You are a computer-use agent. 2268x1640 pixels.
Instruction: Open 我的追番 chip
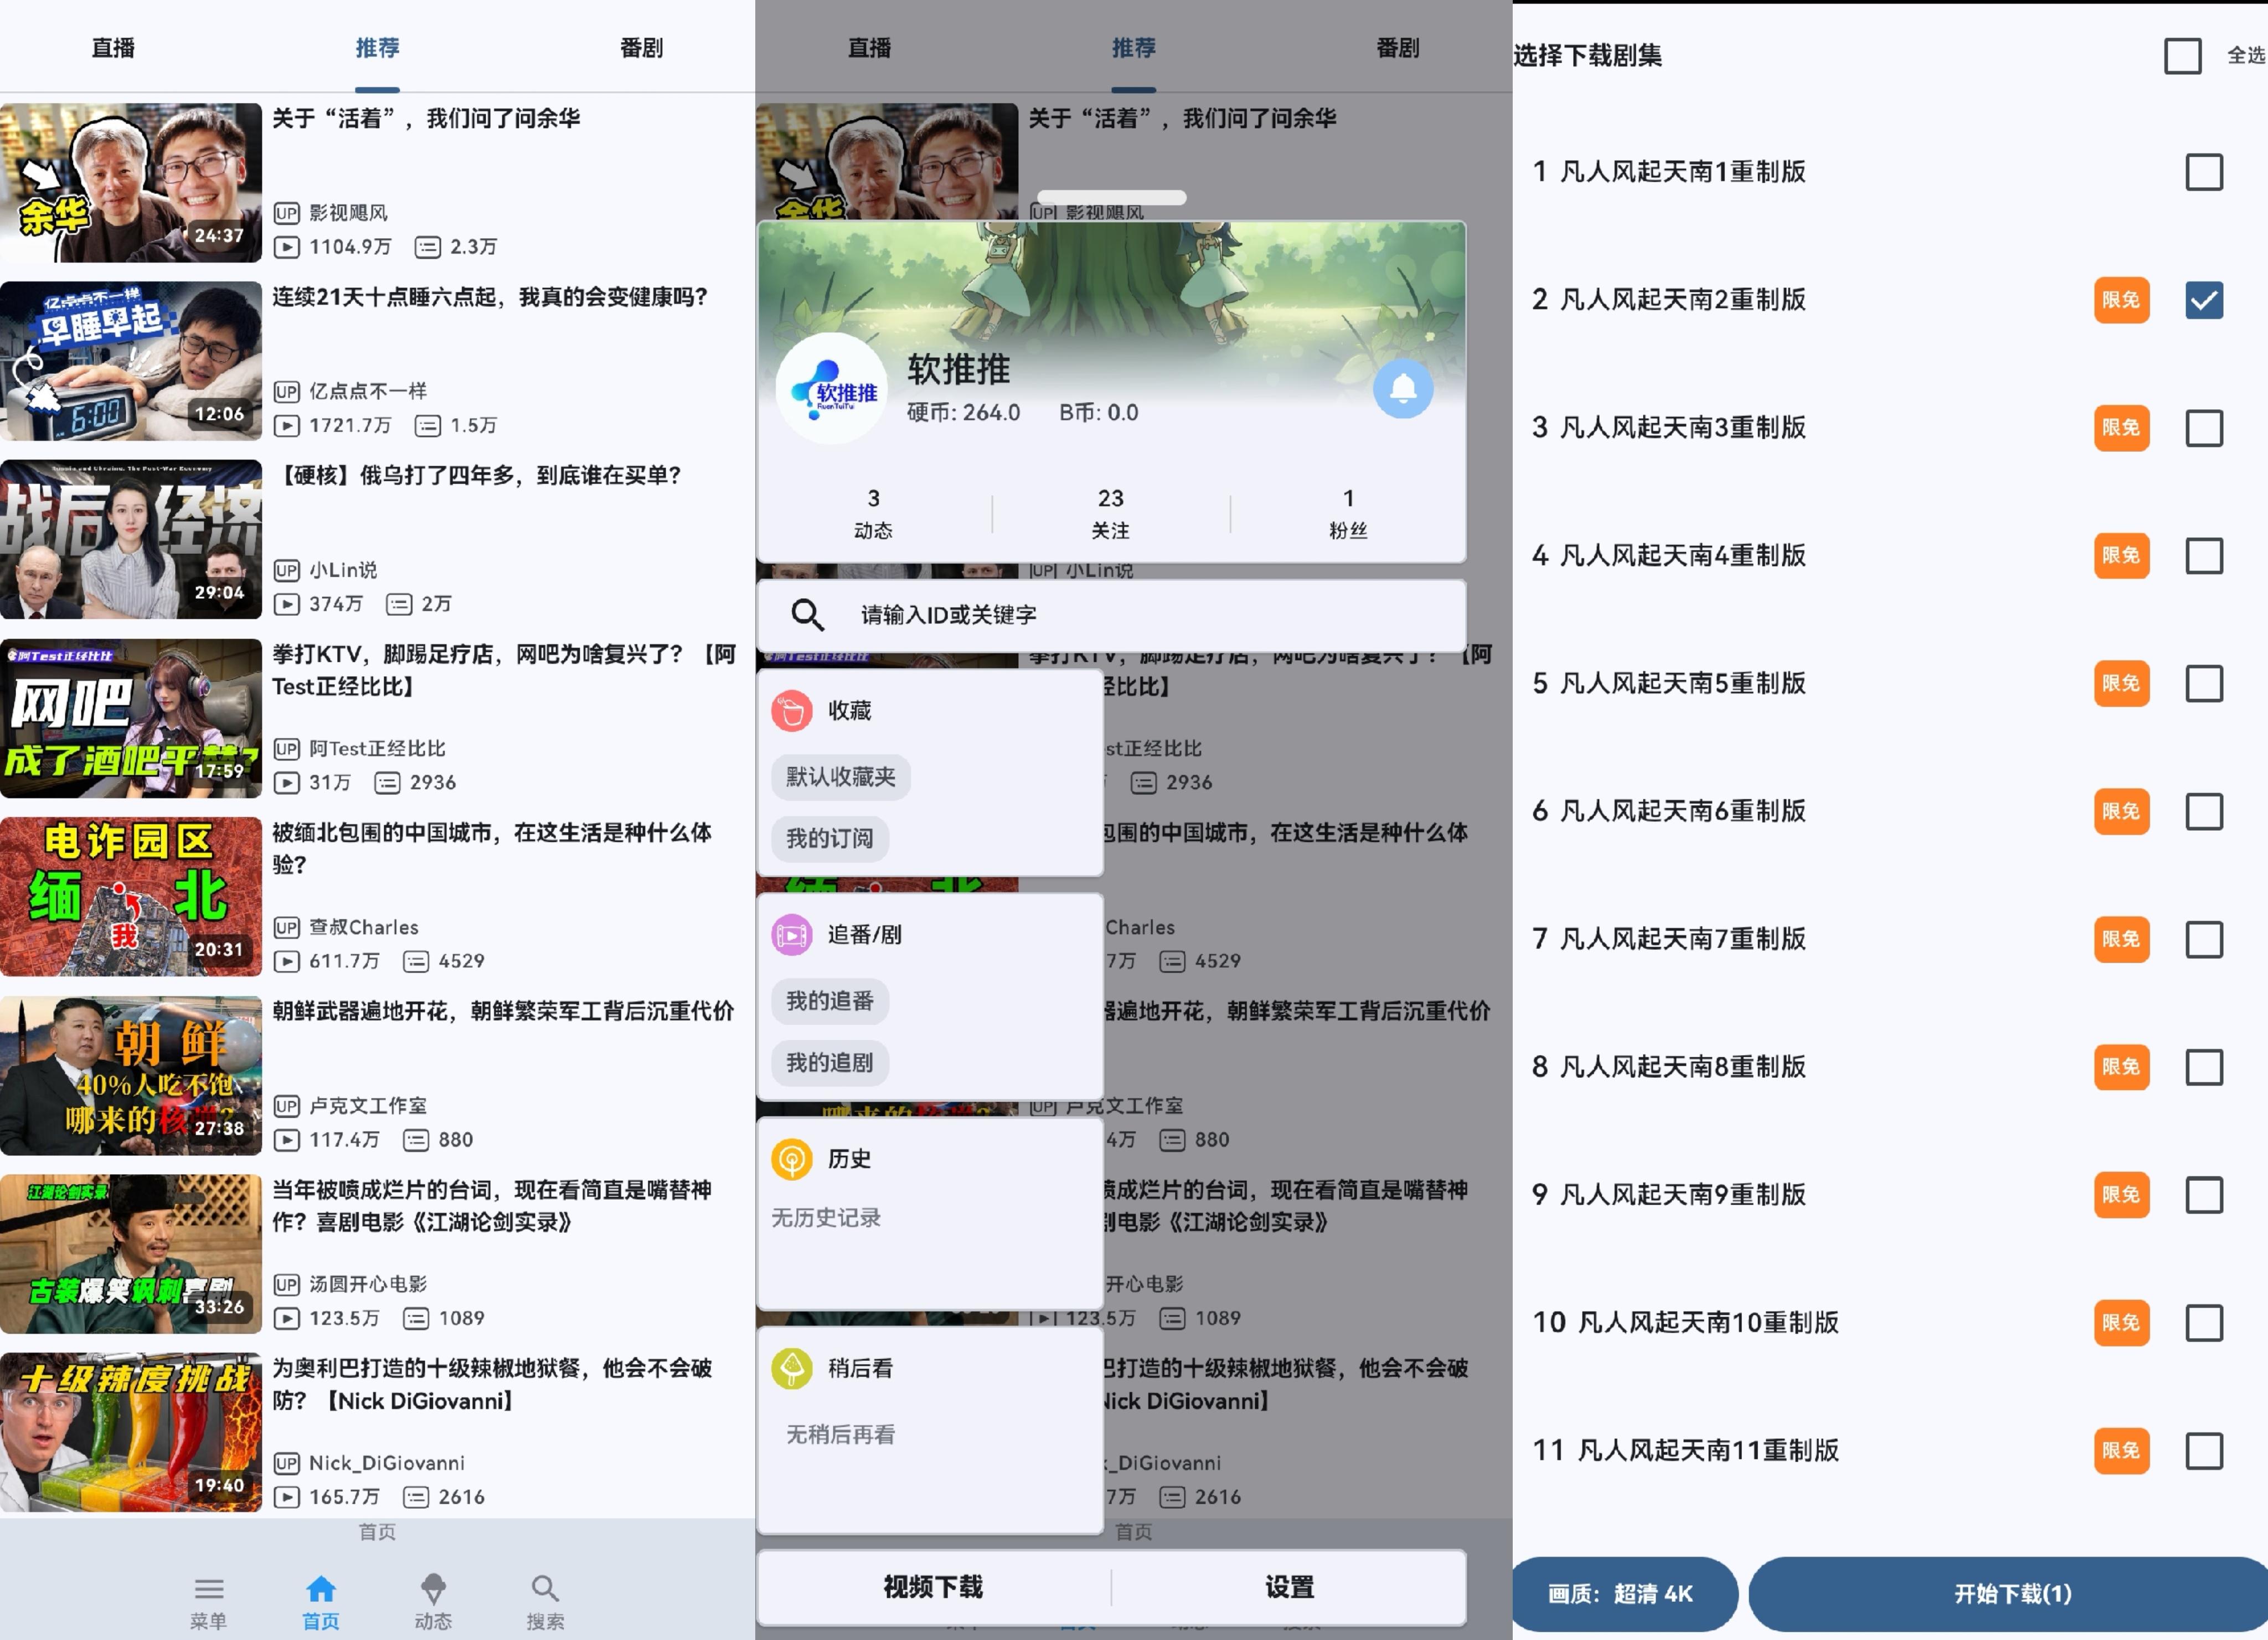(x=830, y=1001)
